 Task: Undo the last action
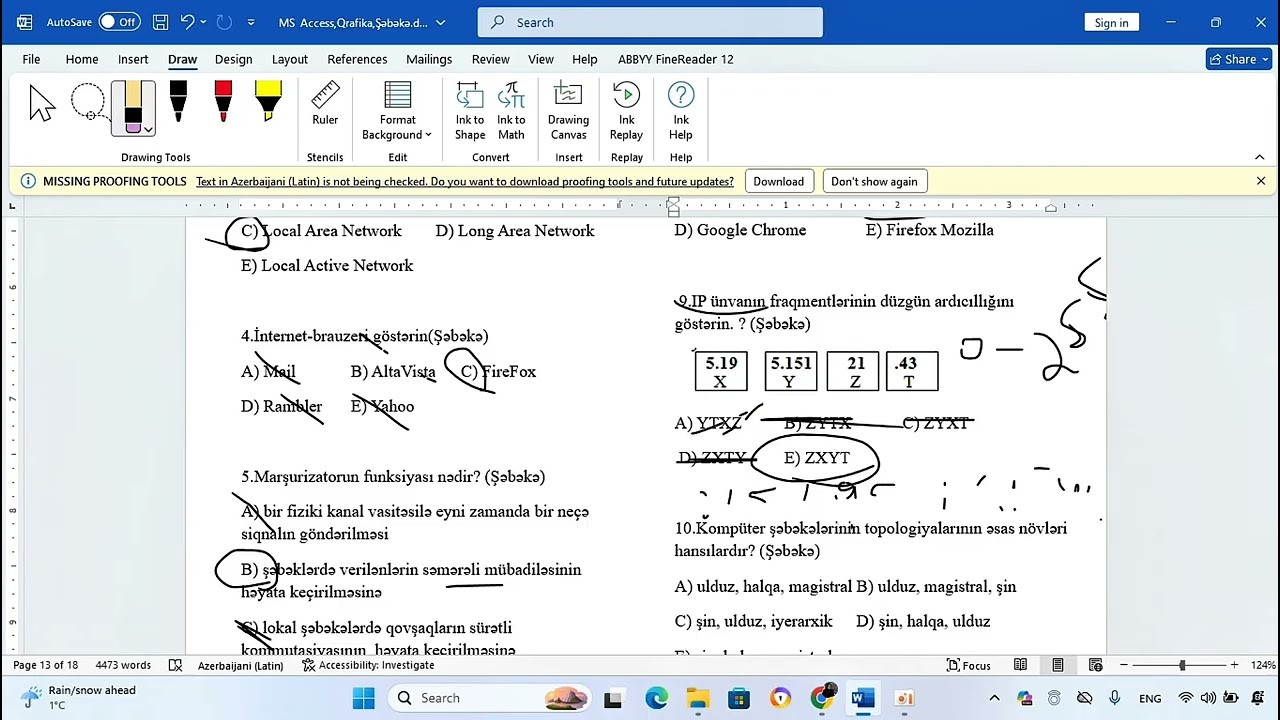pos(188,22)
